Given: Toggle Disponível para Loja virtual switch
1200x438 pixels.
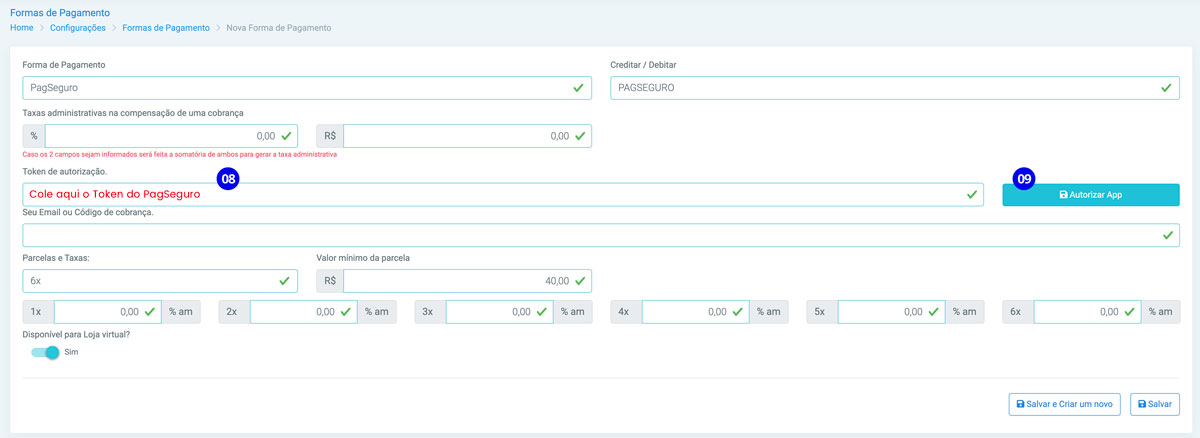Looking at the screenshot, I should tap(45, 352).
